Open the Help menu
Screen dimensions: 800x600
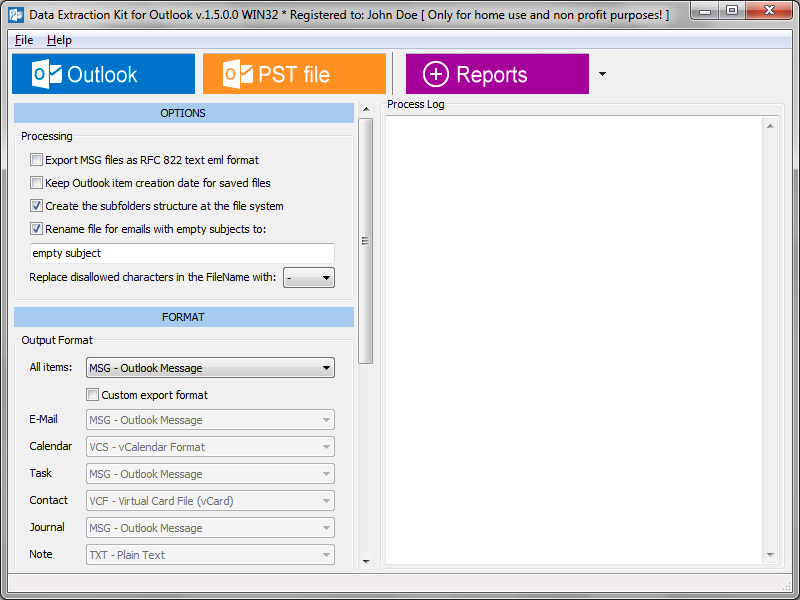59,40
